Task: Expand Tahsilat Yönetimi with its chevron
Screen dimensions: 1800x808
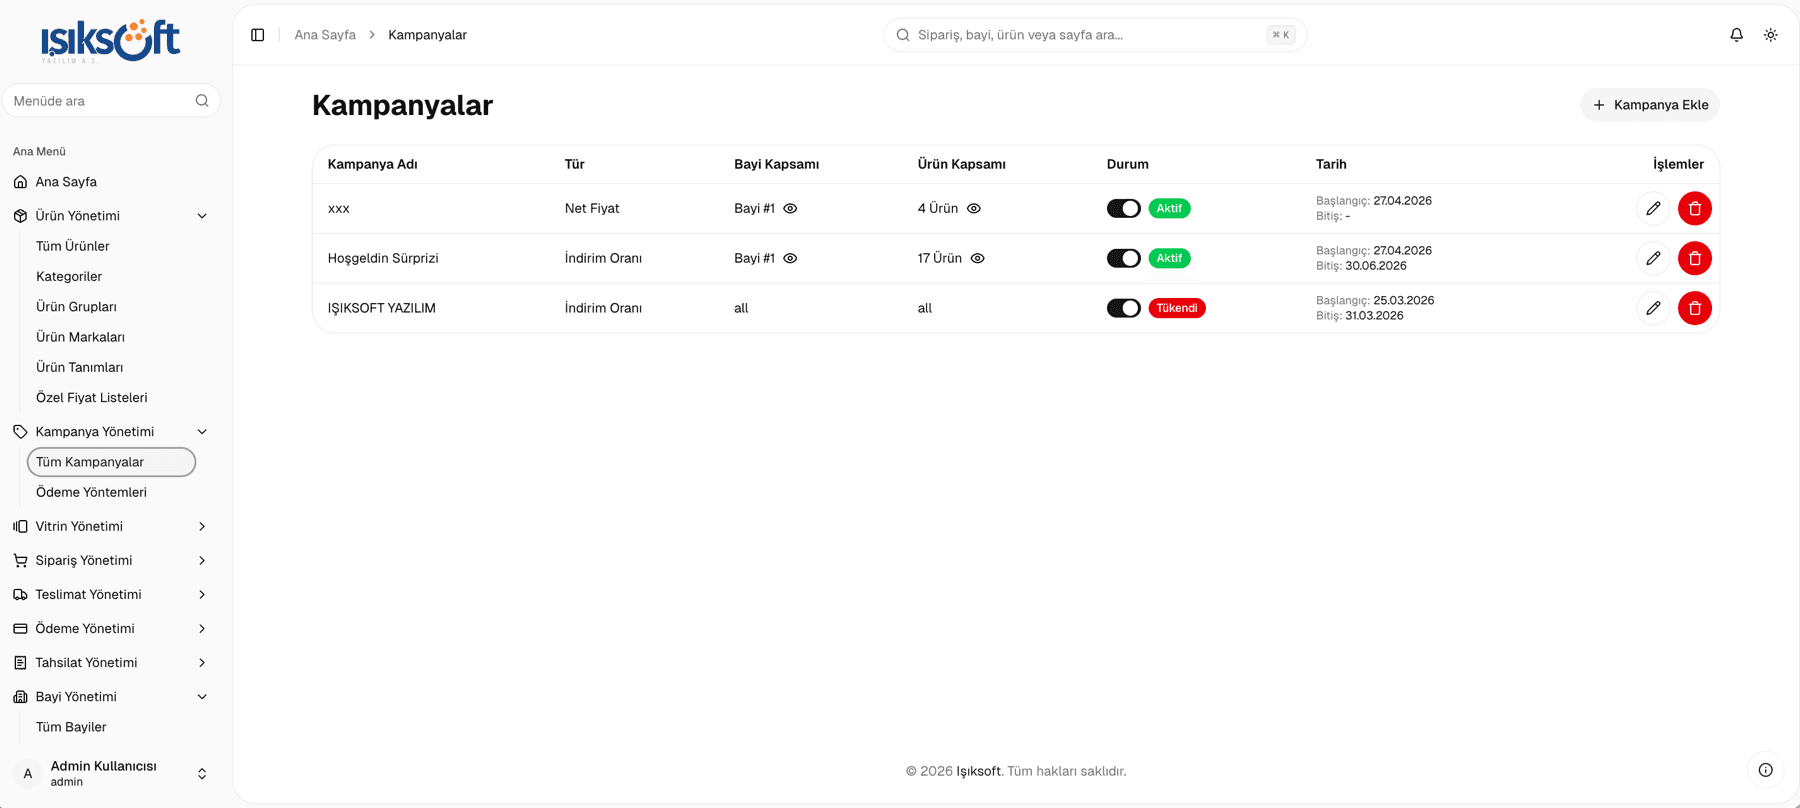Action: (x=202, y=662)
